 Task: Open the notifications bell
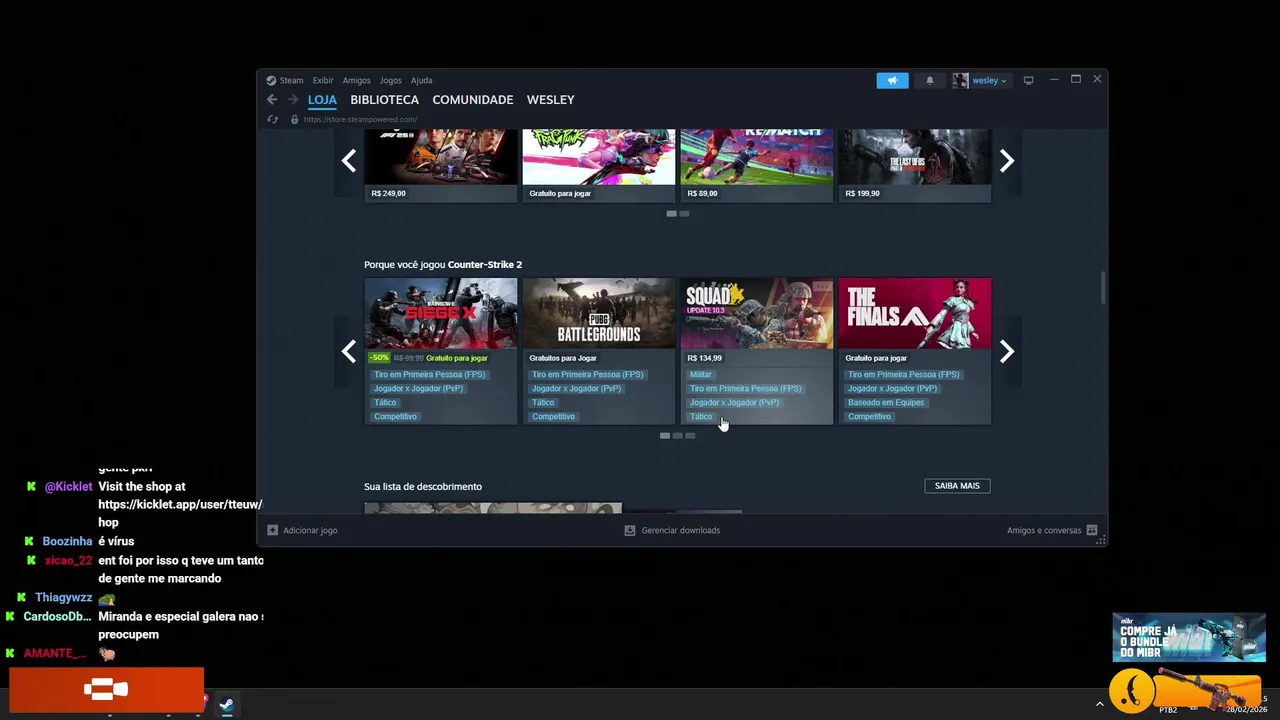(929, 80)
